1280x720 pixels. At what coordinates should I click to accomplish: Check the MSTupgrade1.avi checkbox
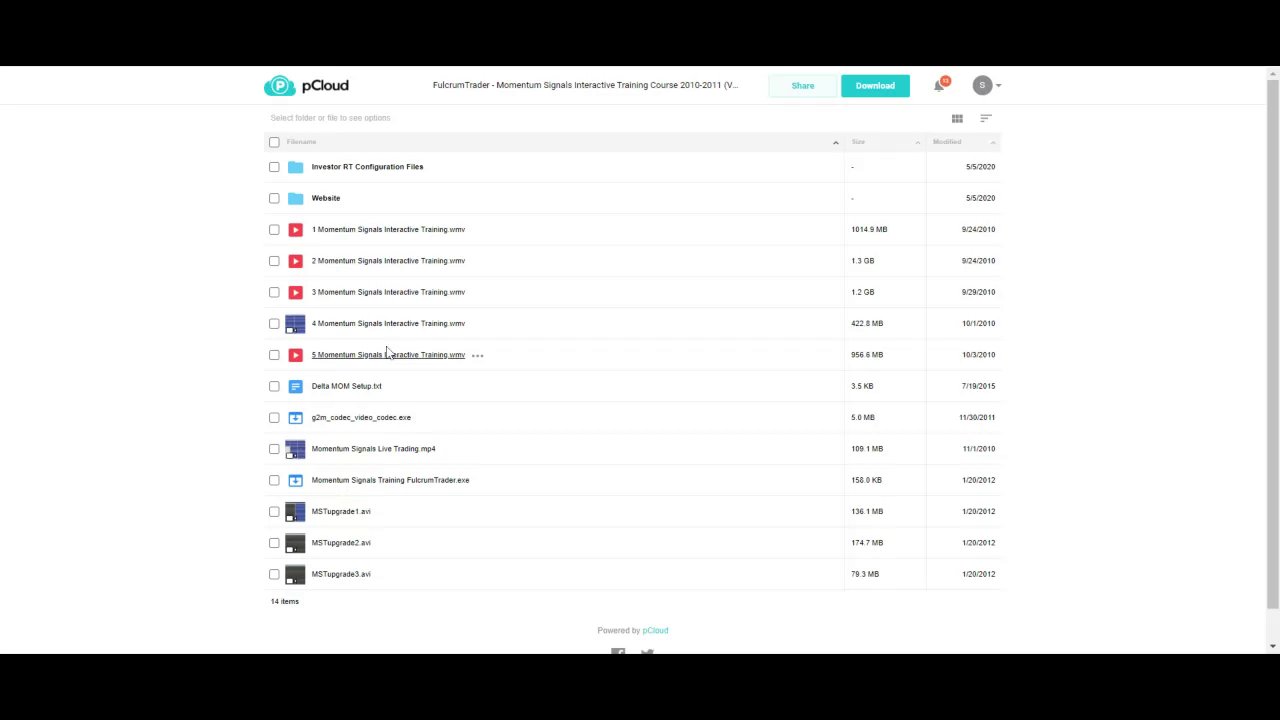(x=274, y=512)
